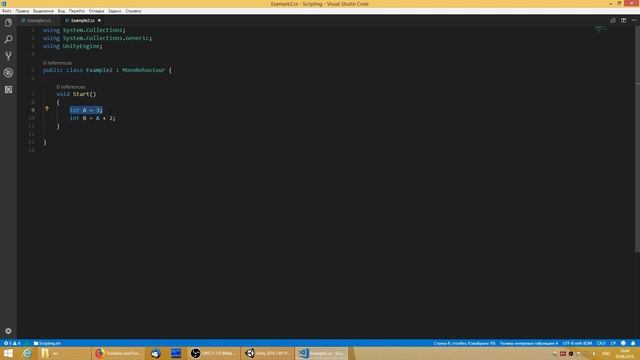Click the 0 references lens above the class
The image size is (640, 360).
tap(57, 63)
